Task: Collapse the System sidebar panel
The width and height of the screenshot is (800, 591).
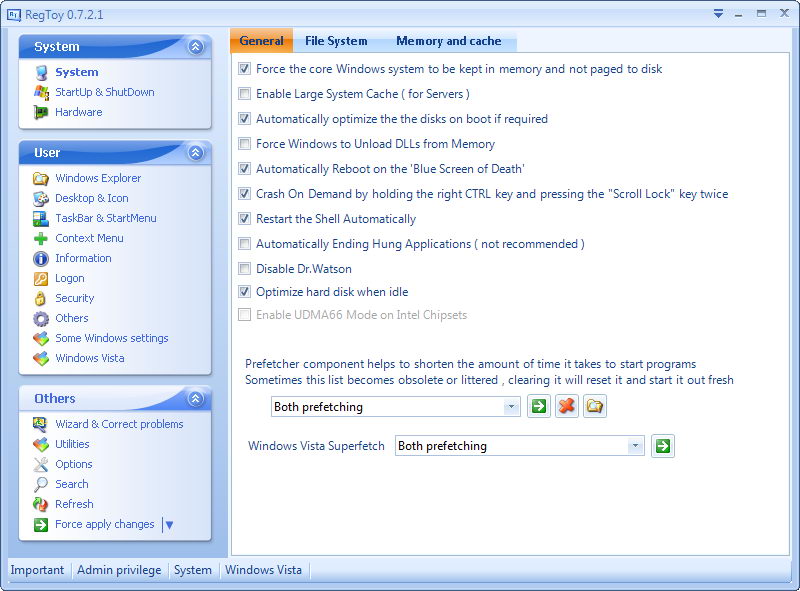Action: 195,47
